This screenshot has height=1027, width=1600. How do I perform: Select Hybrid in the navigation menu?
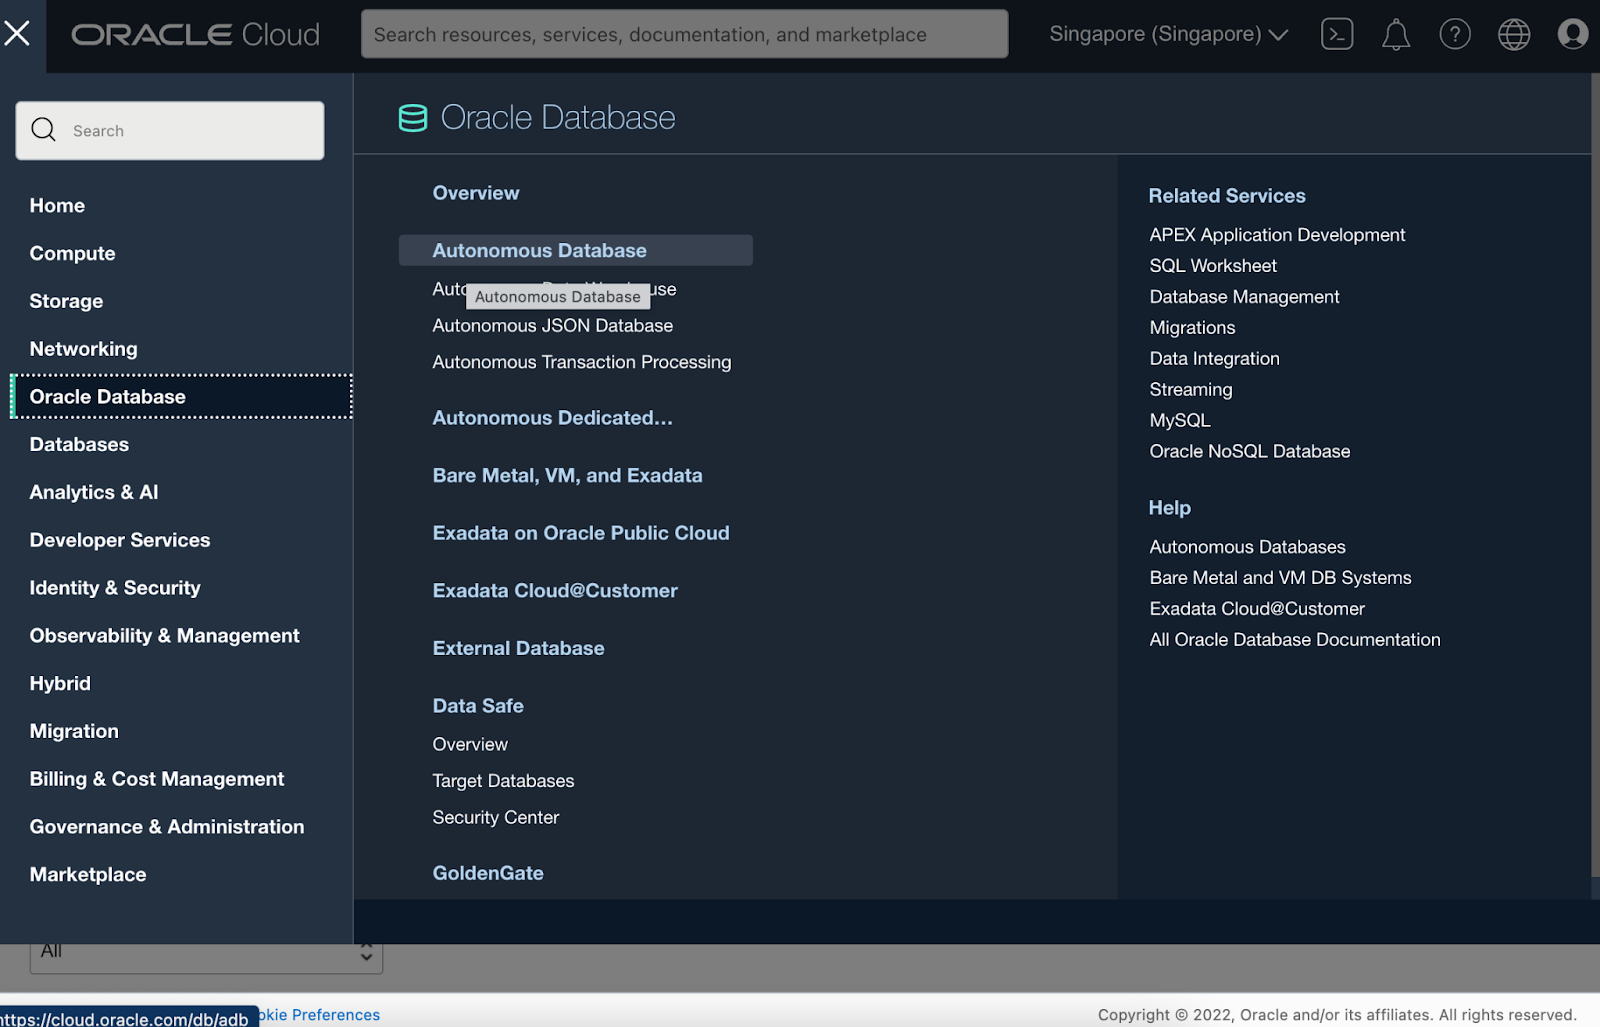60,683
